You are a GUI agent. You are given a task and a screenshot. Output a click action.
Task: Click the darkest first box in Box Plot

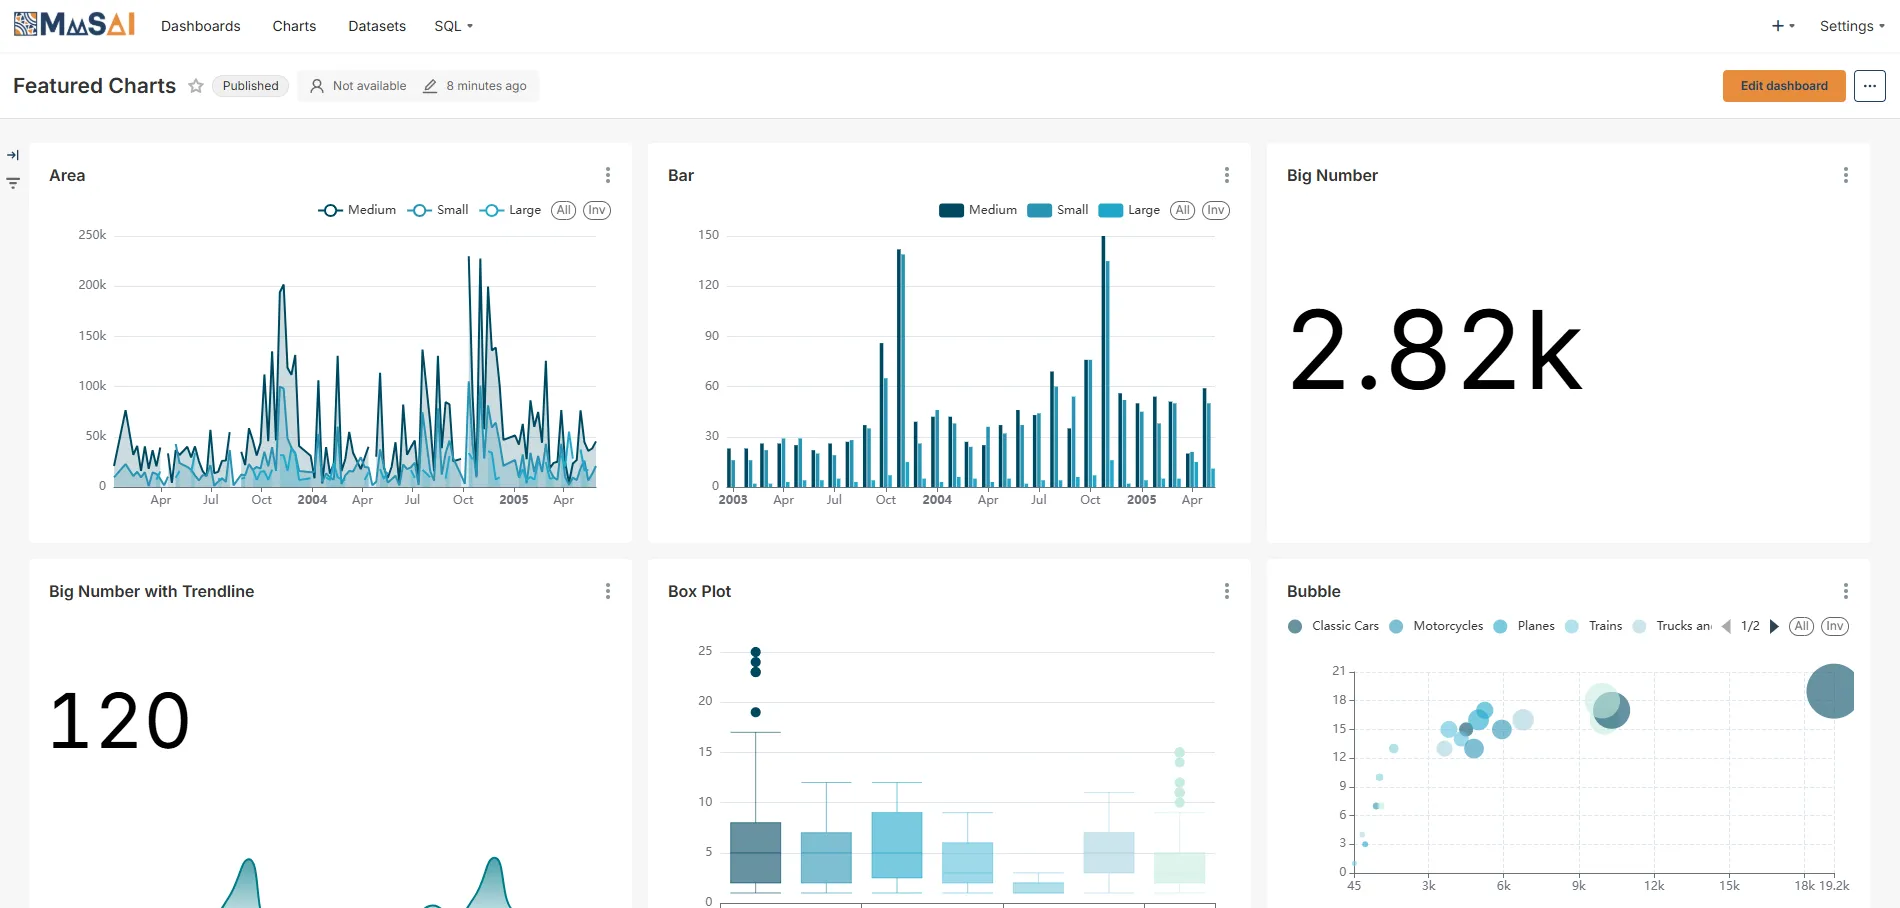(755, 853)
